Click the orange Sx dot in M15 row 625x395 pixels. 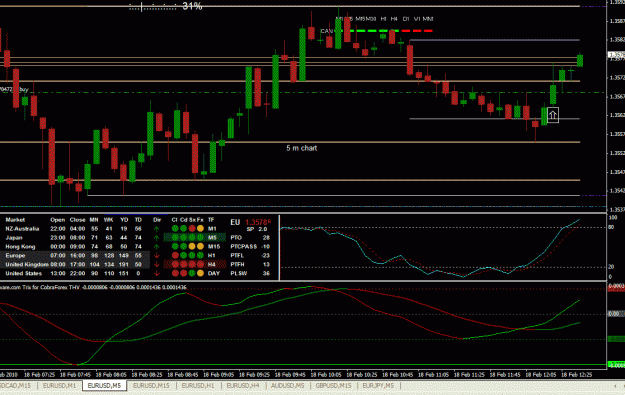tap(192, 246)
